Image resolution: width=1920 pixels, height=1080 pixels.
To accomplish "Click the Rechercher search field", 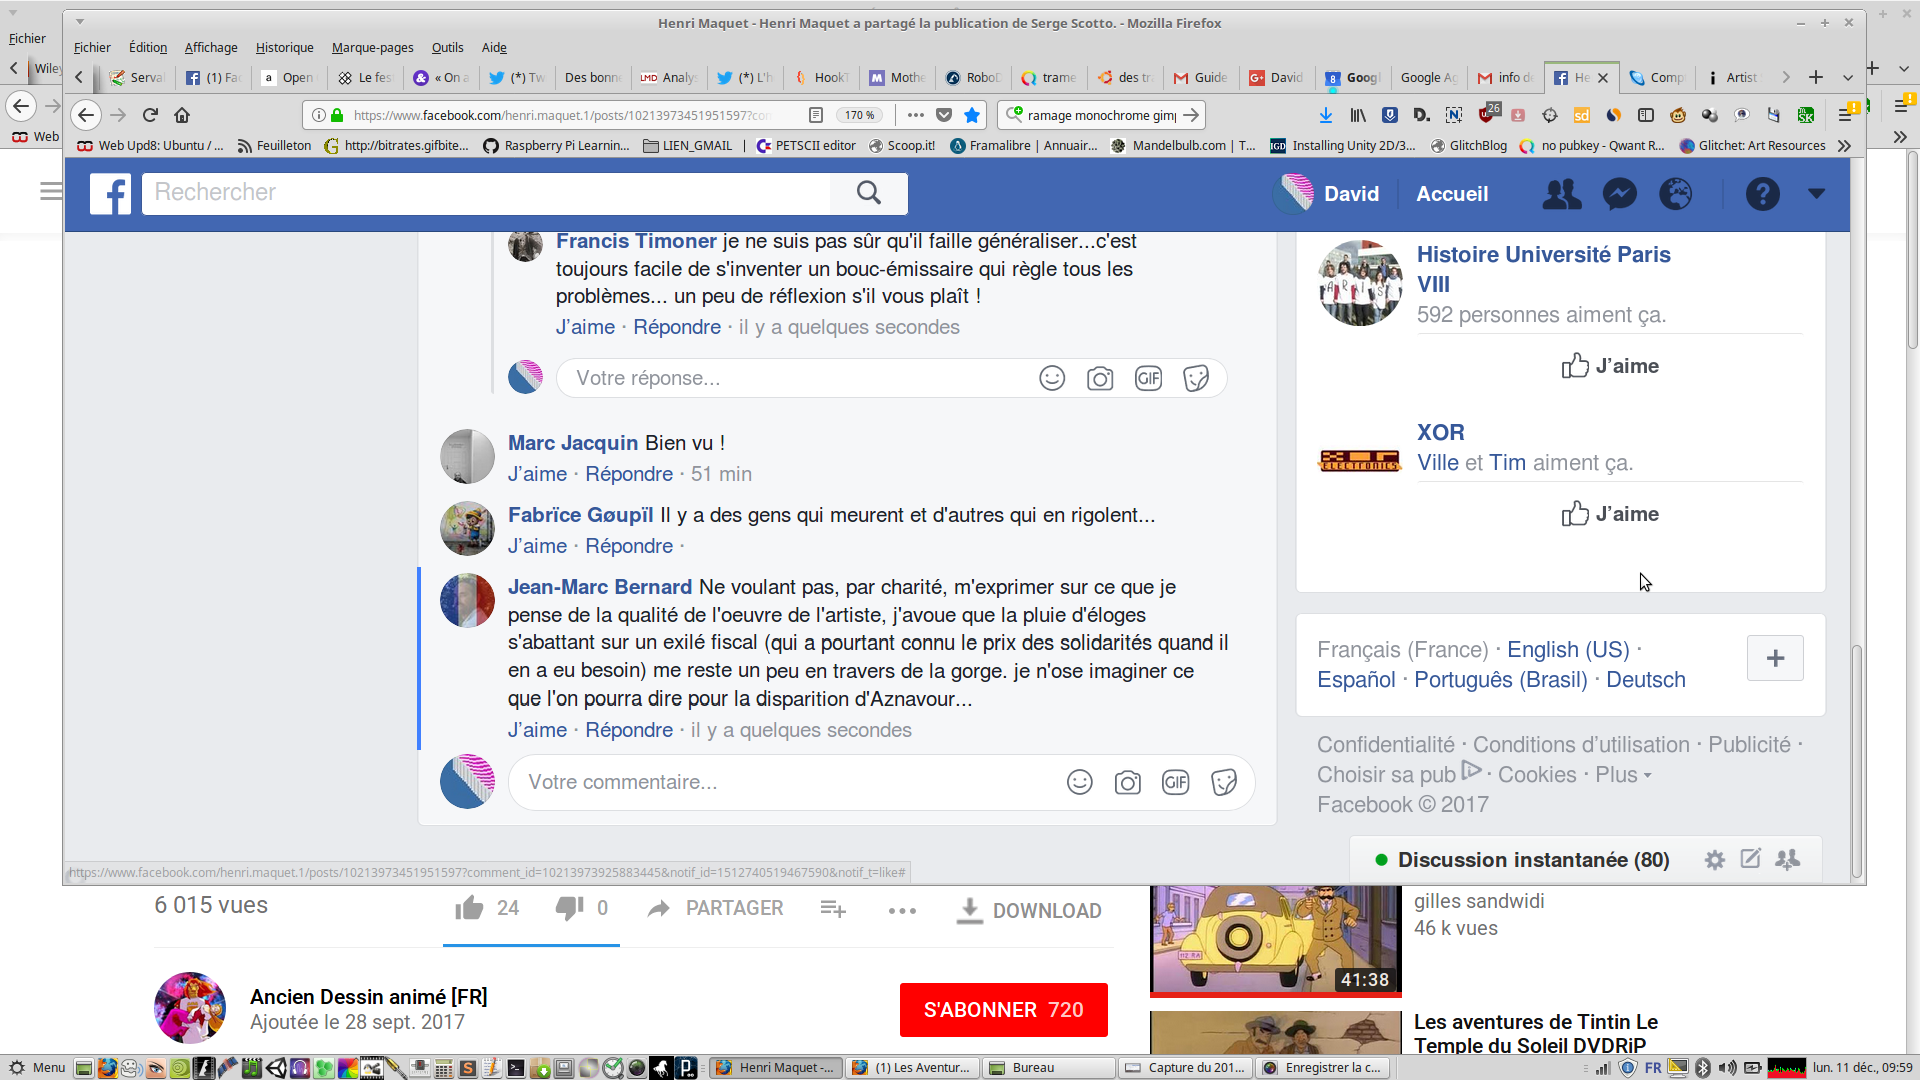I will click(485, 193).
